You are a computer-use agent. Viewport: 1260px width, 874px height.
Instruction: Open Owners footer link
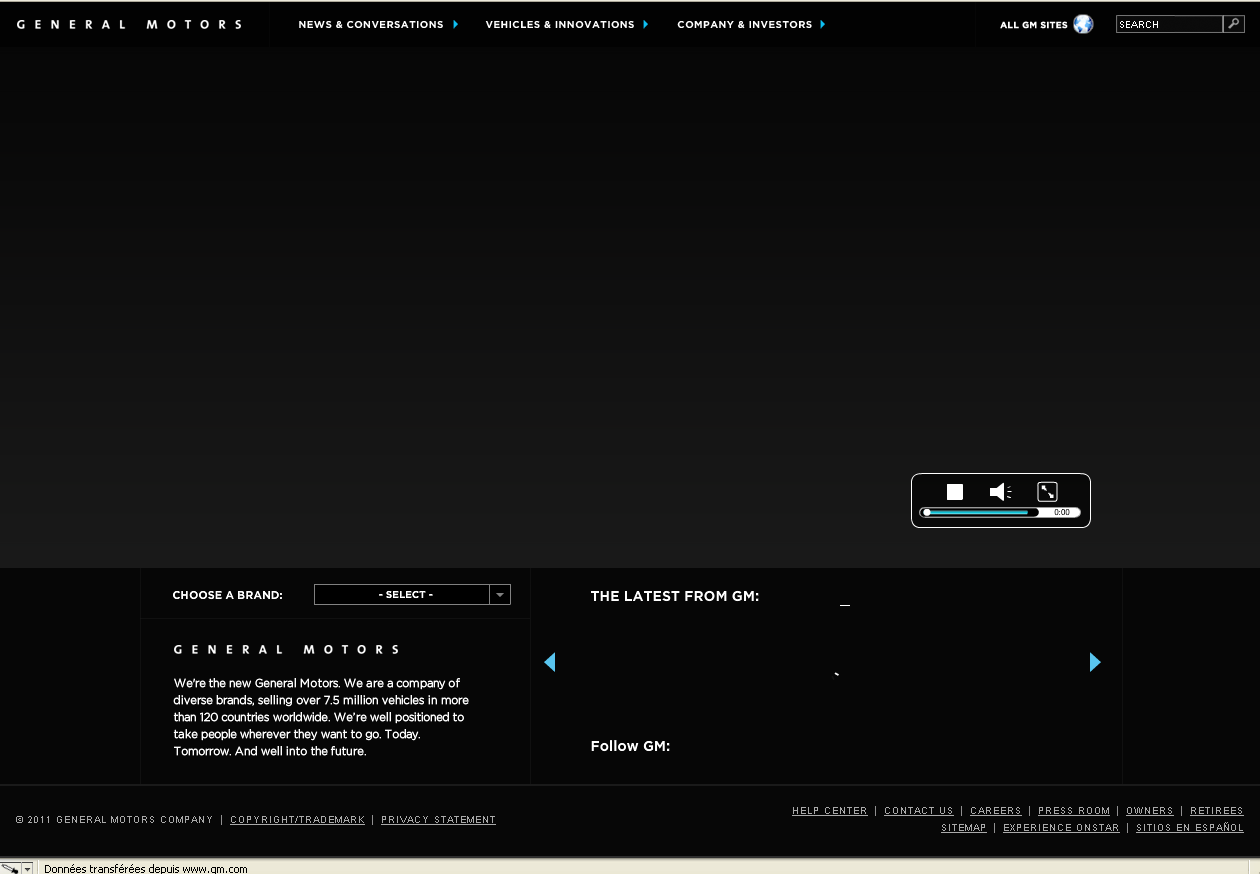coord(1150,811)
